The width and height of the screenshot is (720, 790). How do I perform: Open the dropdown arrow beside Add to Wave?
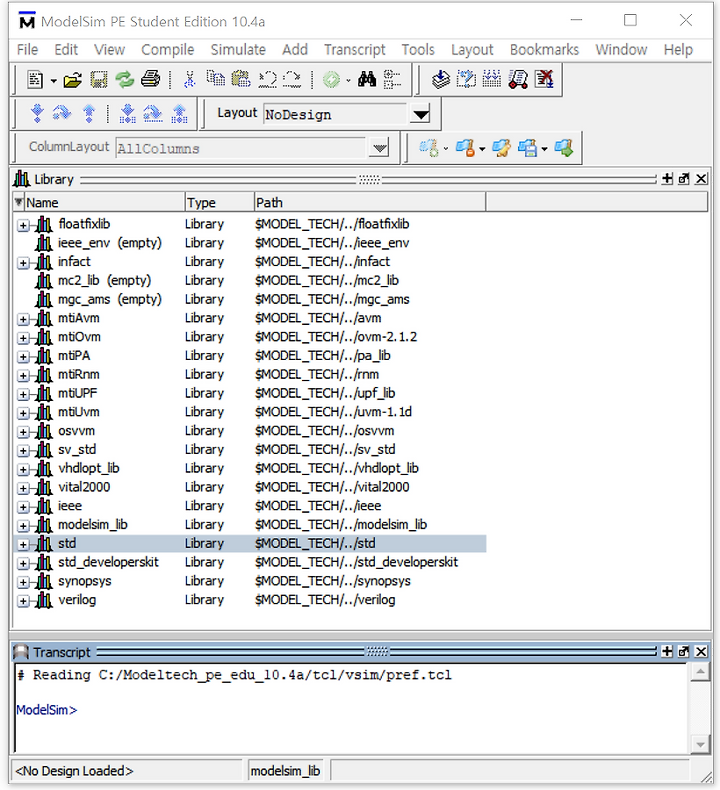pyautogui.click(x=348, y=80)
